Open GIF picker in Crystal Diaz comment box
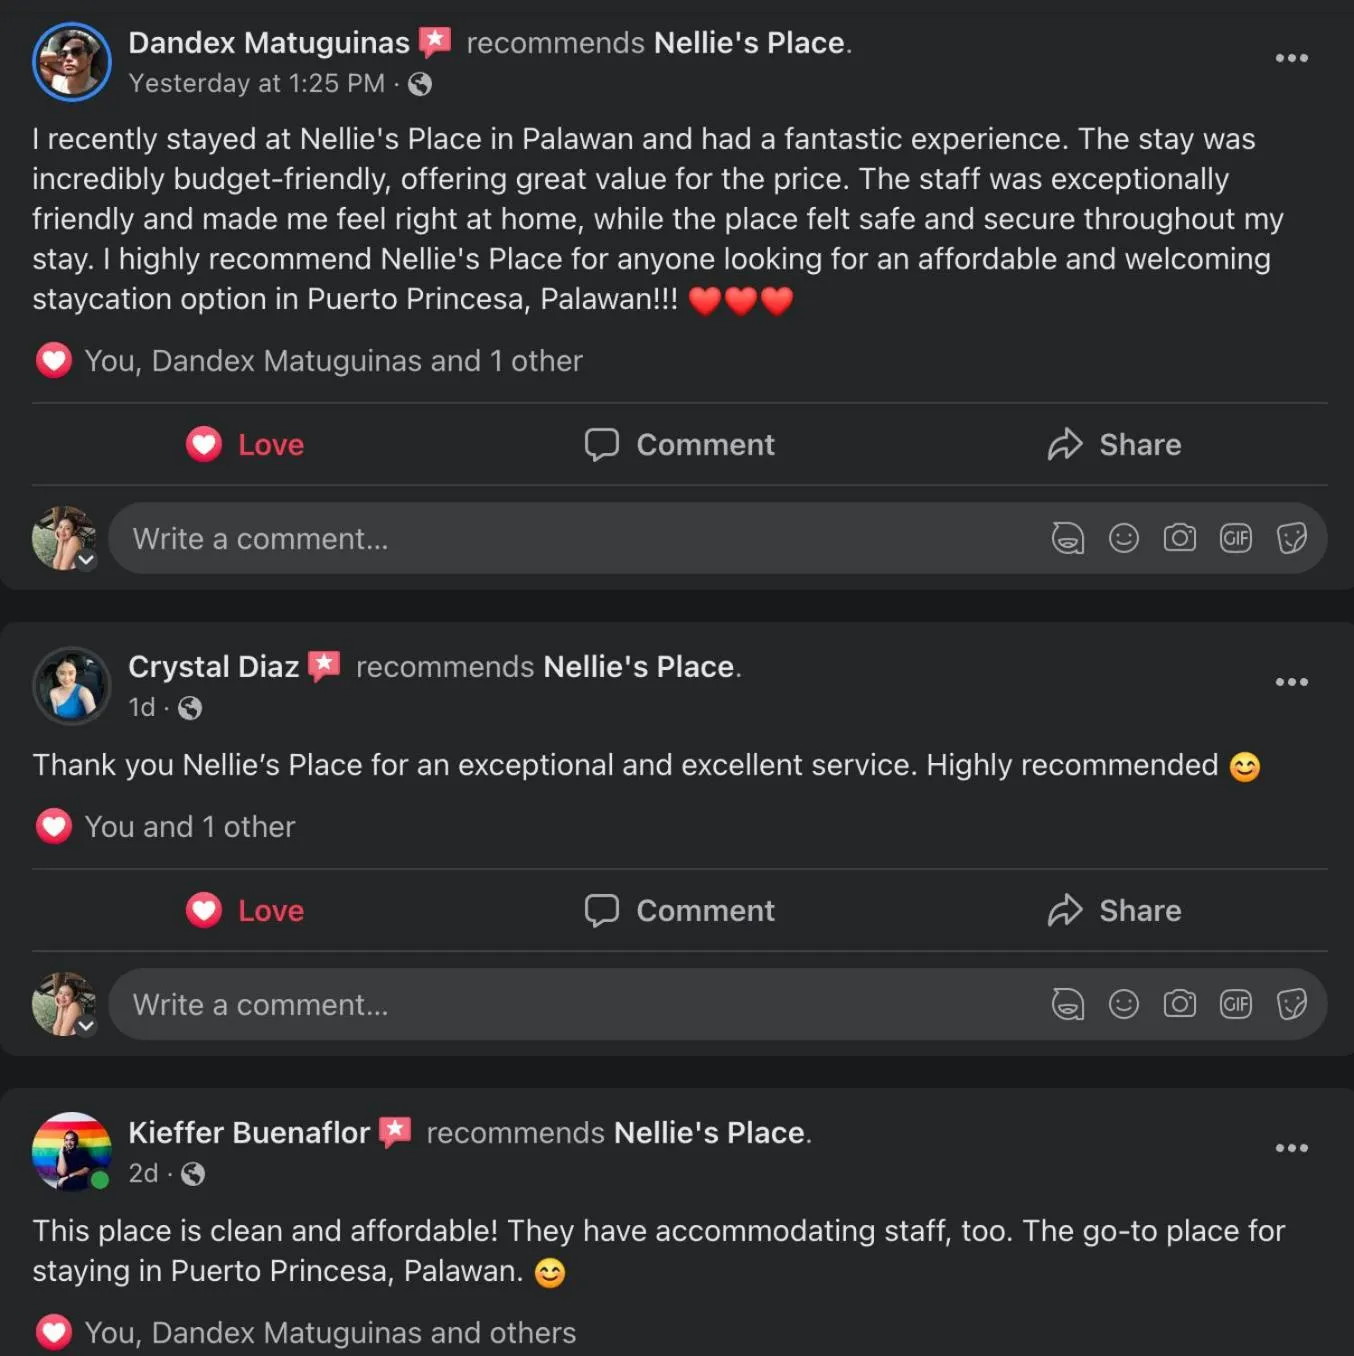The width and height of the screenshot is (1354, 1356). point(1235,1004)
